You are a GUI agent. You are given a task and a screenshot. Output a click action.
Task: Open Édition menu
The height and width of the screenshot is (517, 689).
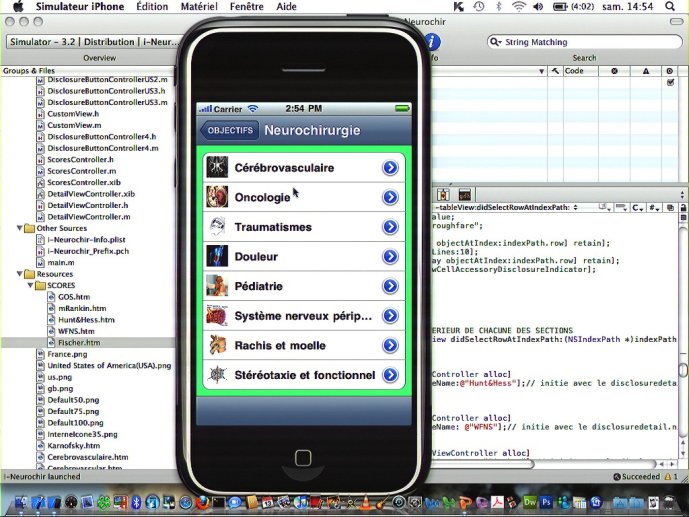pyautogui.click(x=152, y=7)
